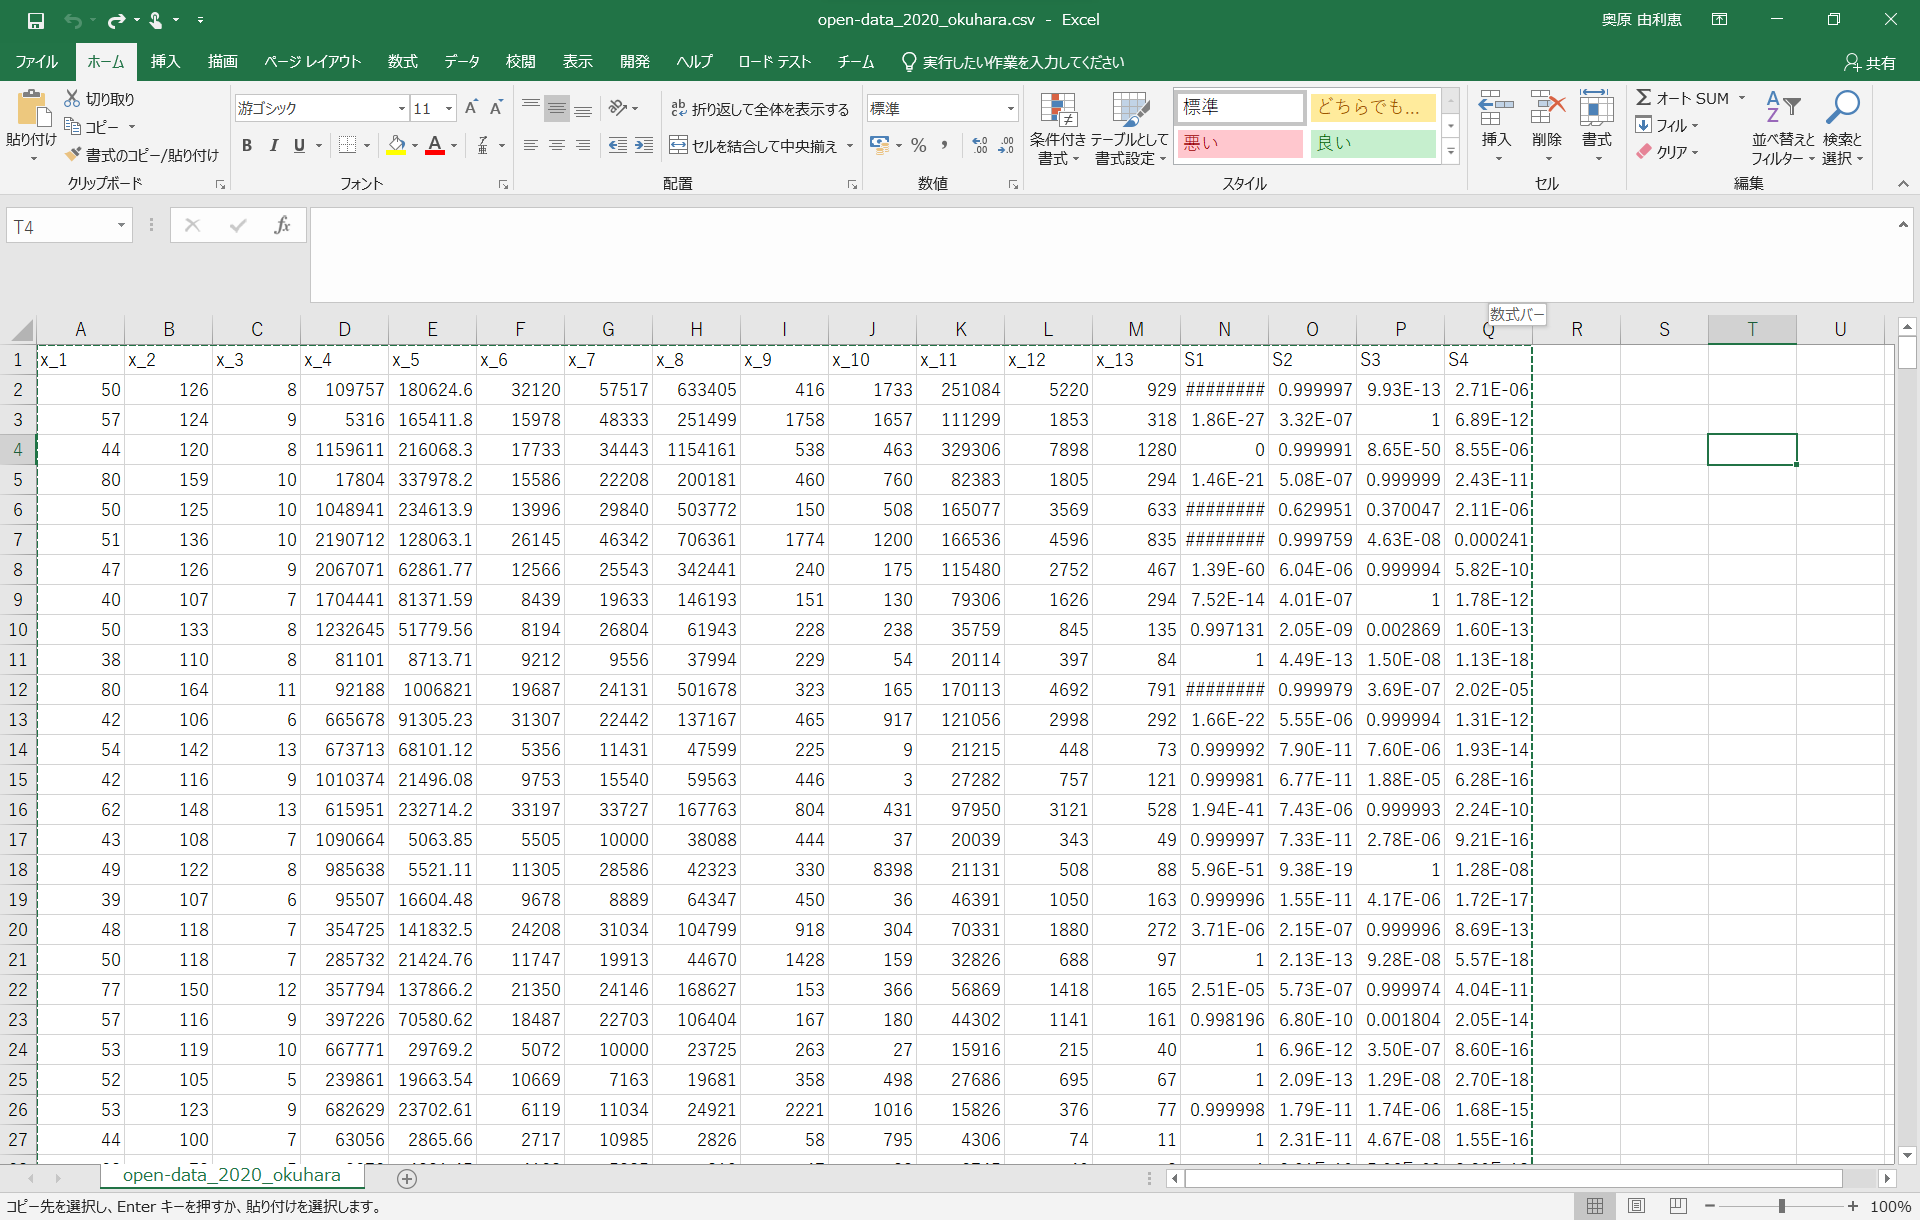Click the Sort and Filter icon
This screenshot has width=1920, height=1220.
1782,108
